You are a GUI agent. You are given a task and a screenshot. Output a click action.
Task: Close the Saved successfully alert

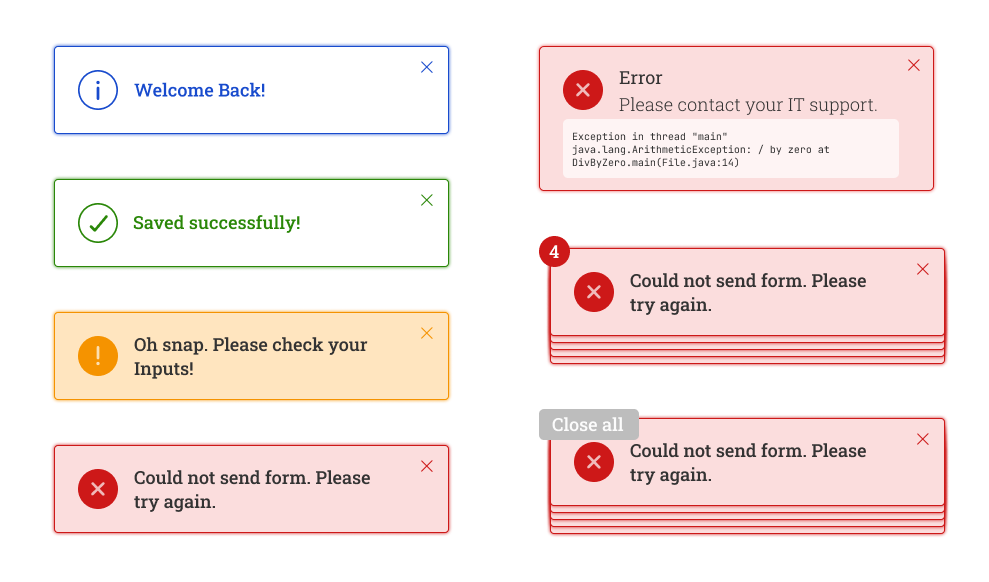click(x=426, y=200)
